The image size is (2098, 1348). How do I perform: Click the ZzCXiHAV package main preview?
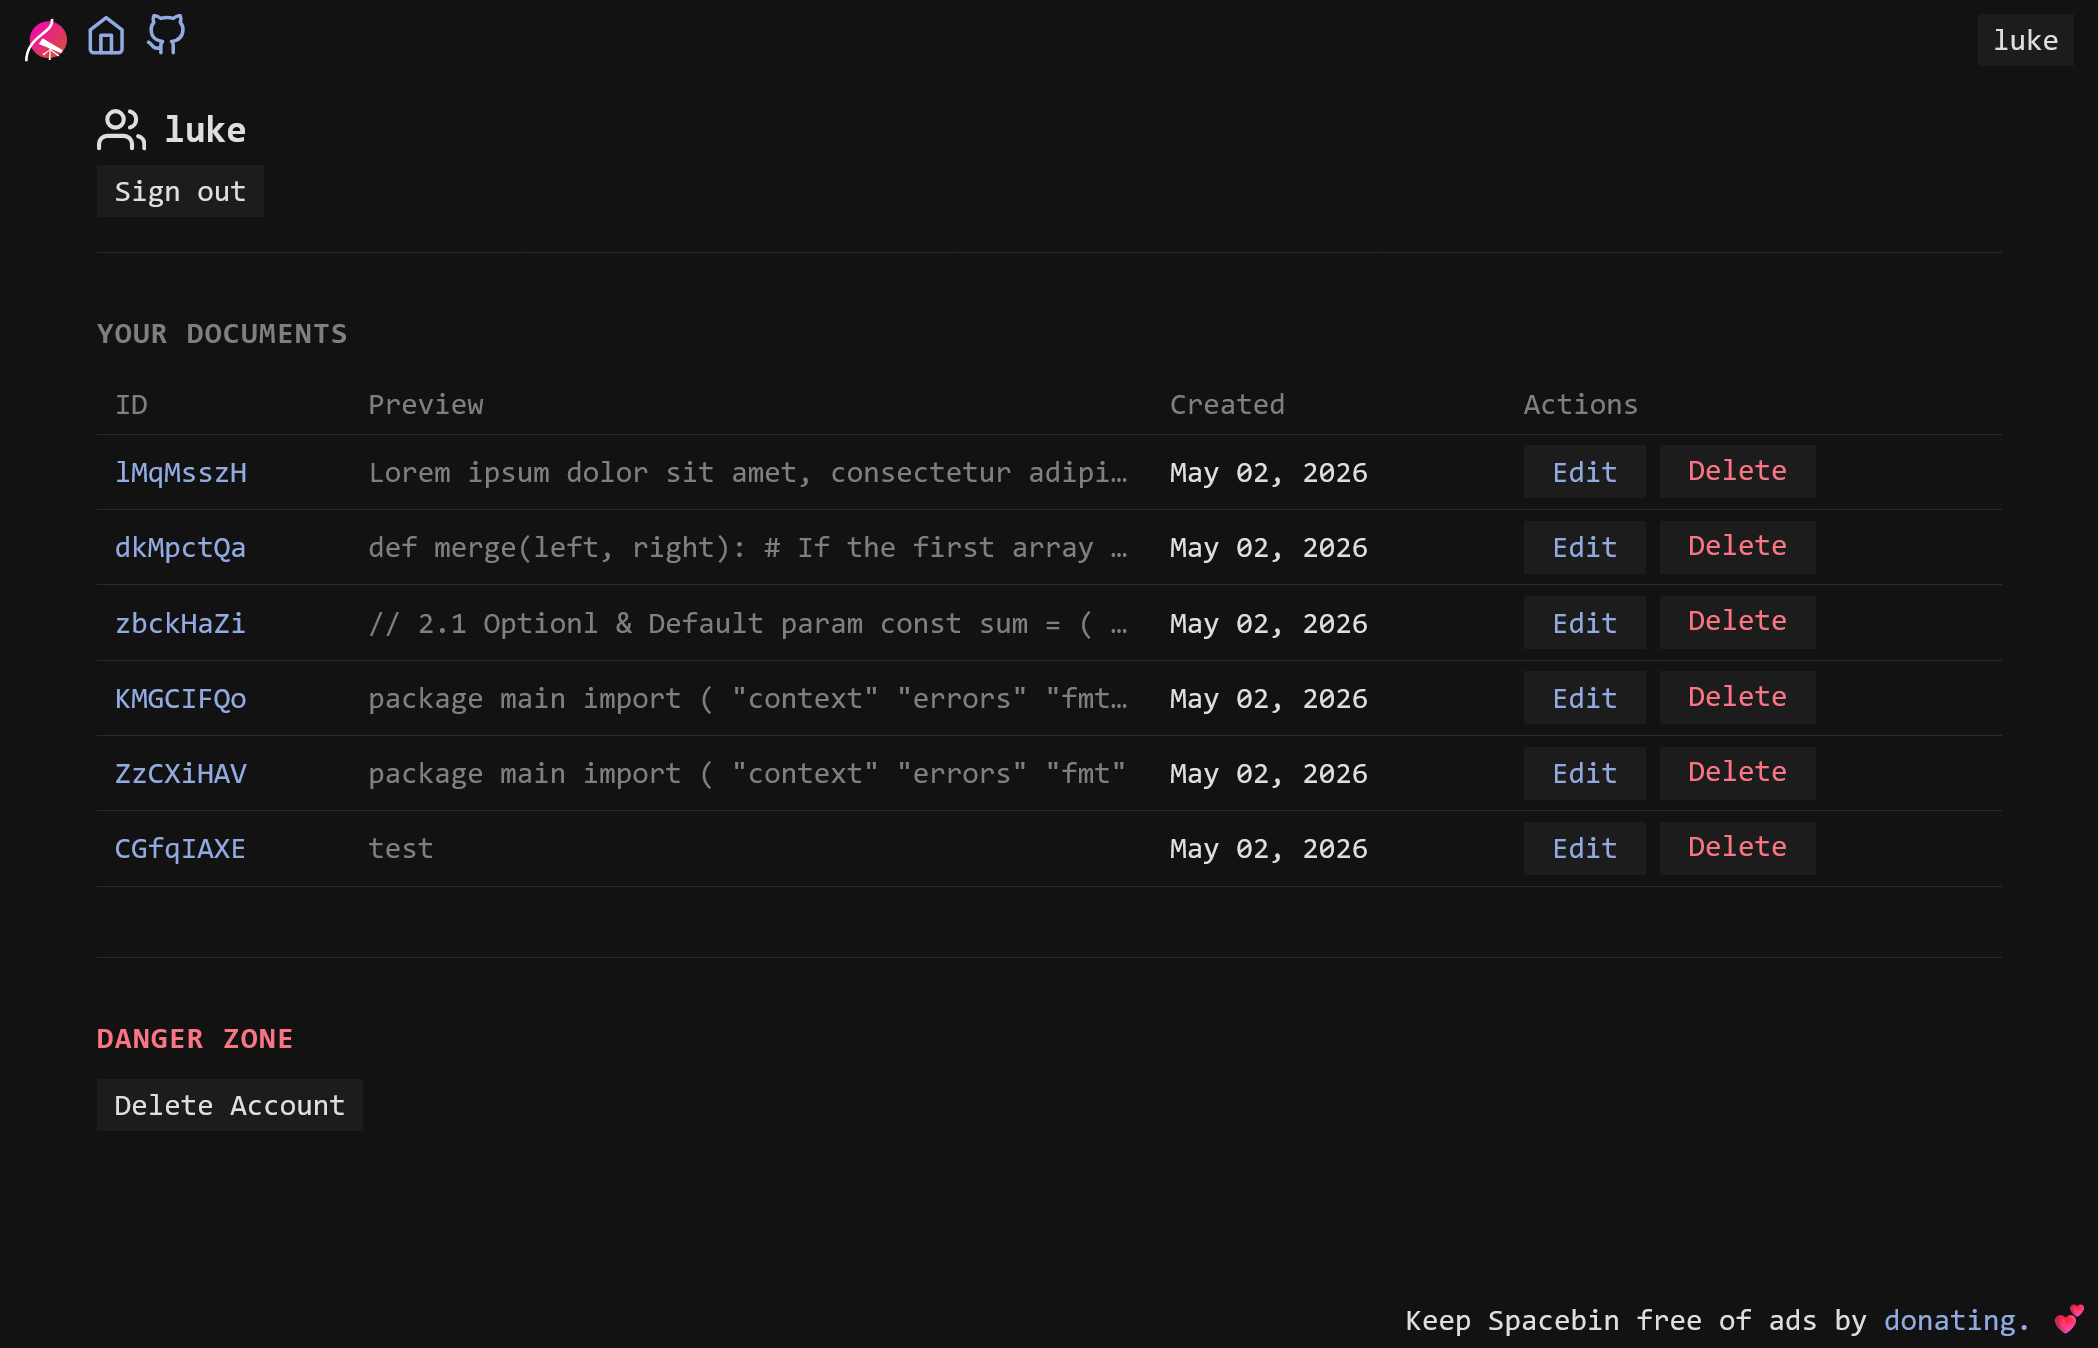(747, 773)
